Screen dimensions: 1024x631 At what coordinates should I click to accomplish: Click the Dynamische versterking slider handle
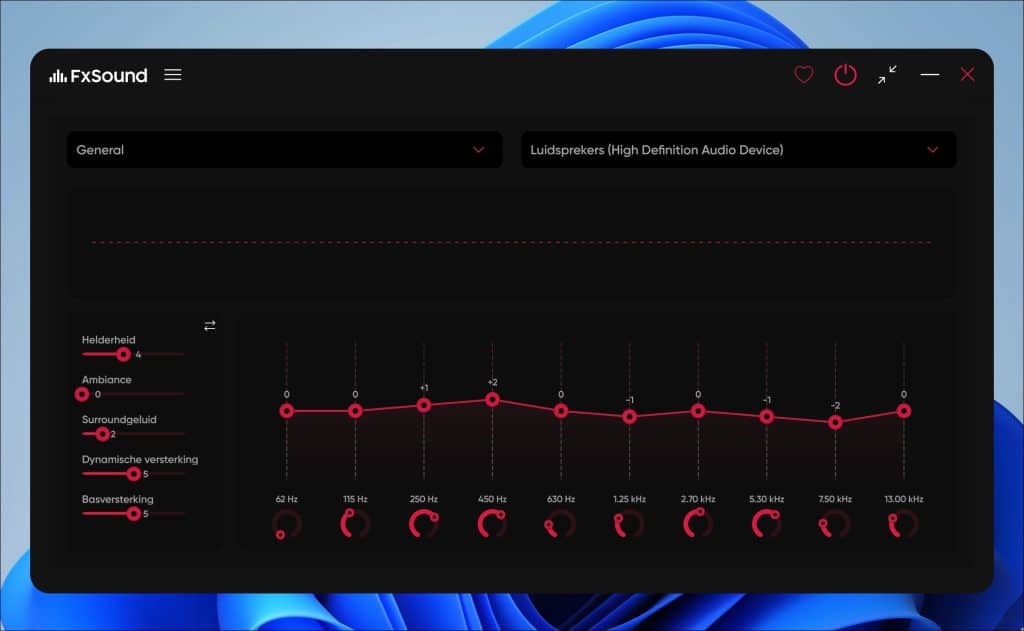(x=133, y=474)
